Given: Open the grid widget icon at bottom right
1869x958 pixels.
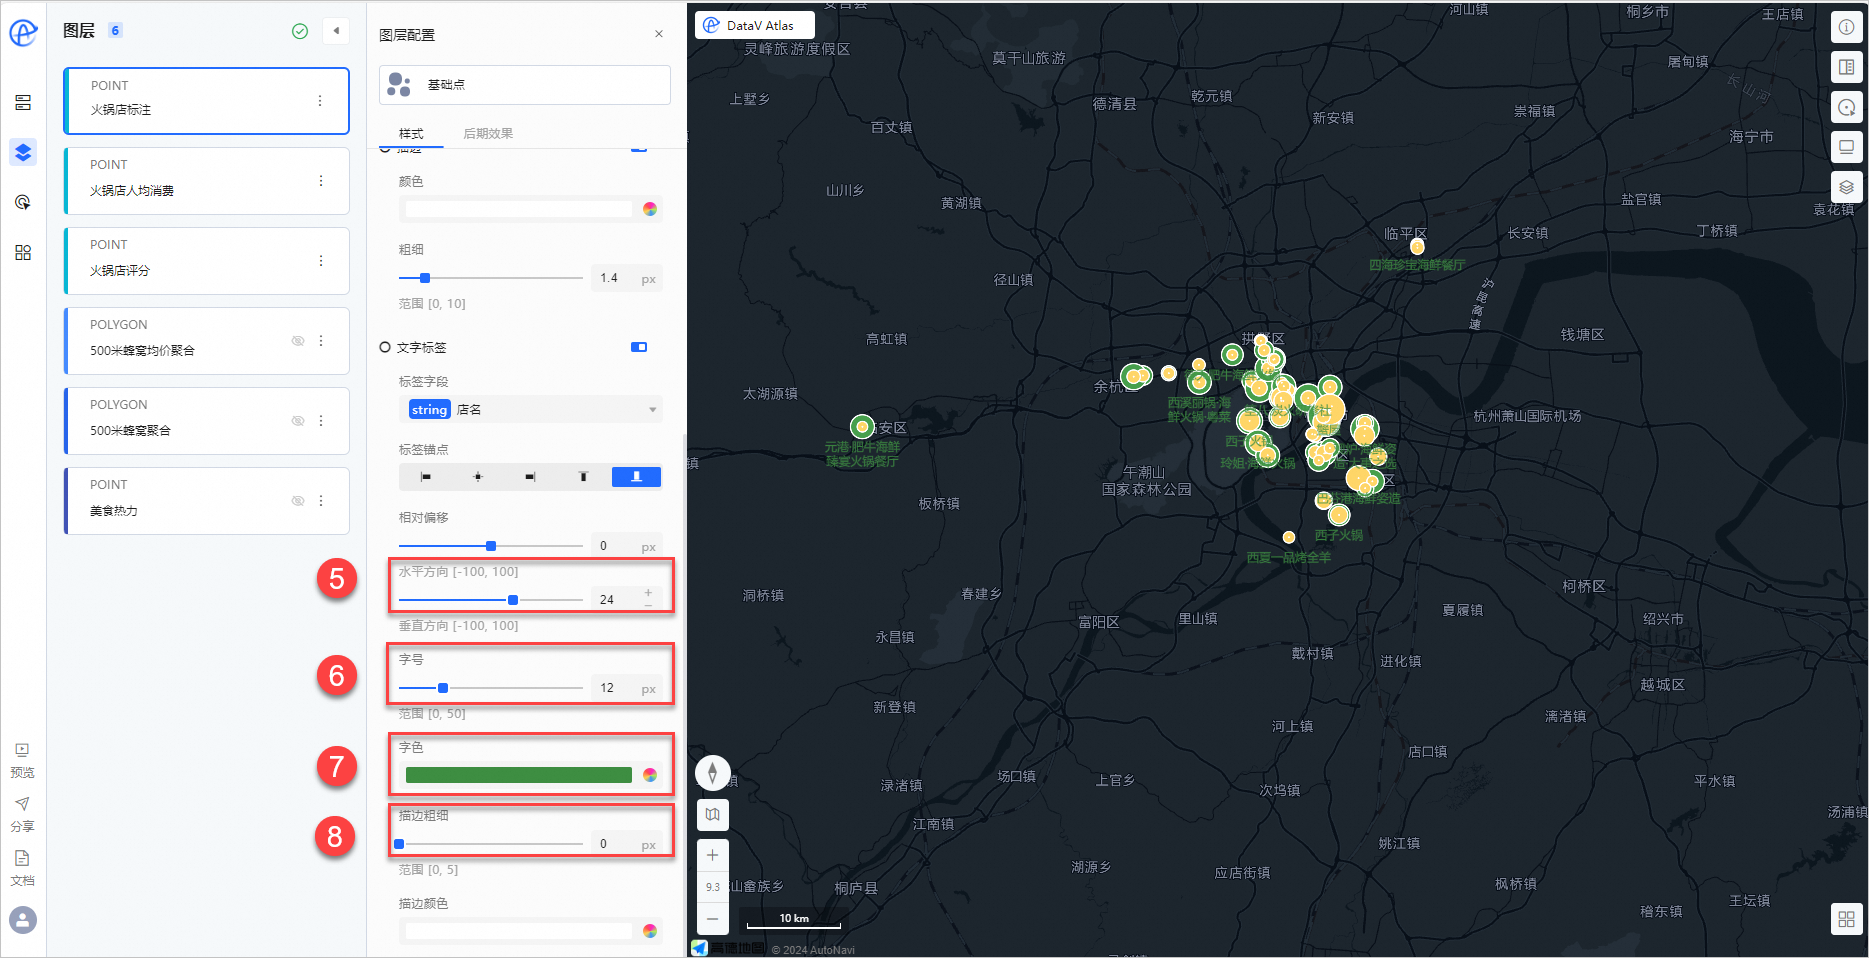Looking at the screenshot, I should click(x=1846, y=919).
